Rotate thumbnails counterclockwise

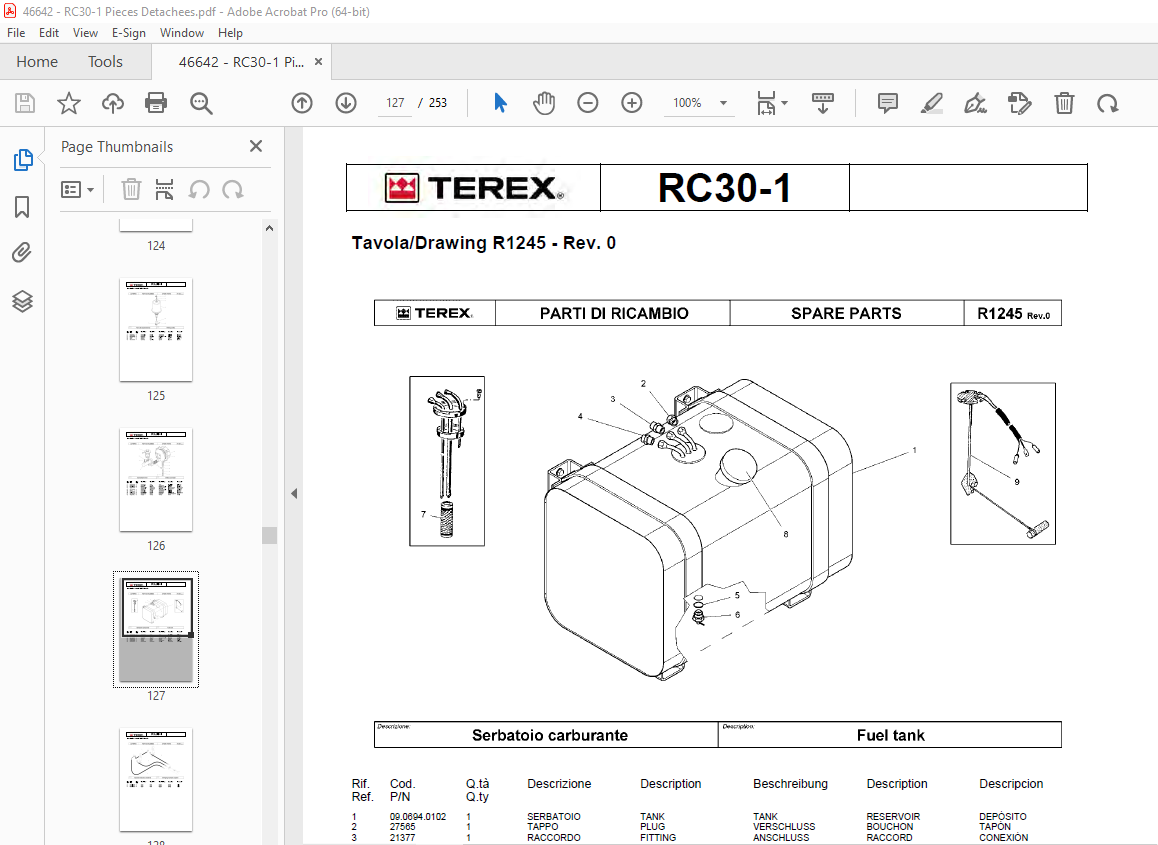199,190
